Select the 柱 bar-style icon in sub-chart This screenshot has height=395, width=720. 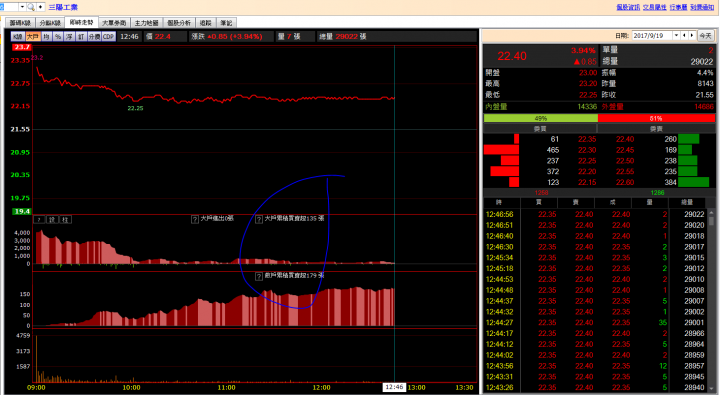point(65,220)
